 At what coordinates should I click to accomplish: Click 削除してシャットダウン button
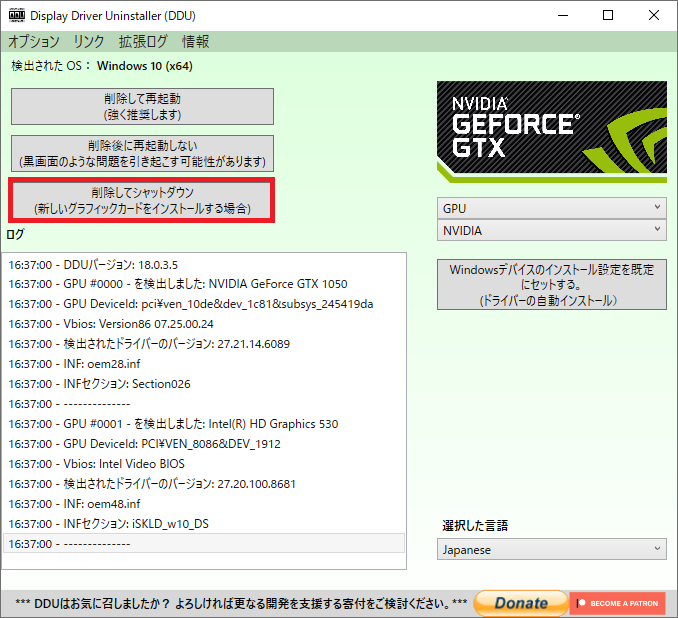coord(142,200)
